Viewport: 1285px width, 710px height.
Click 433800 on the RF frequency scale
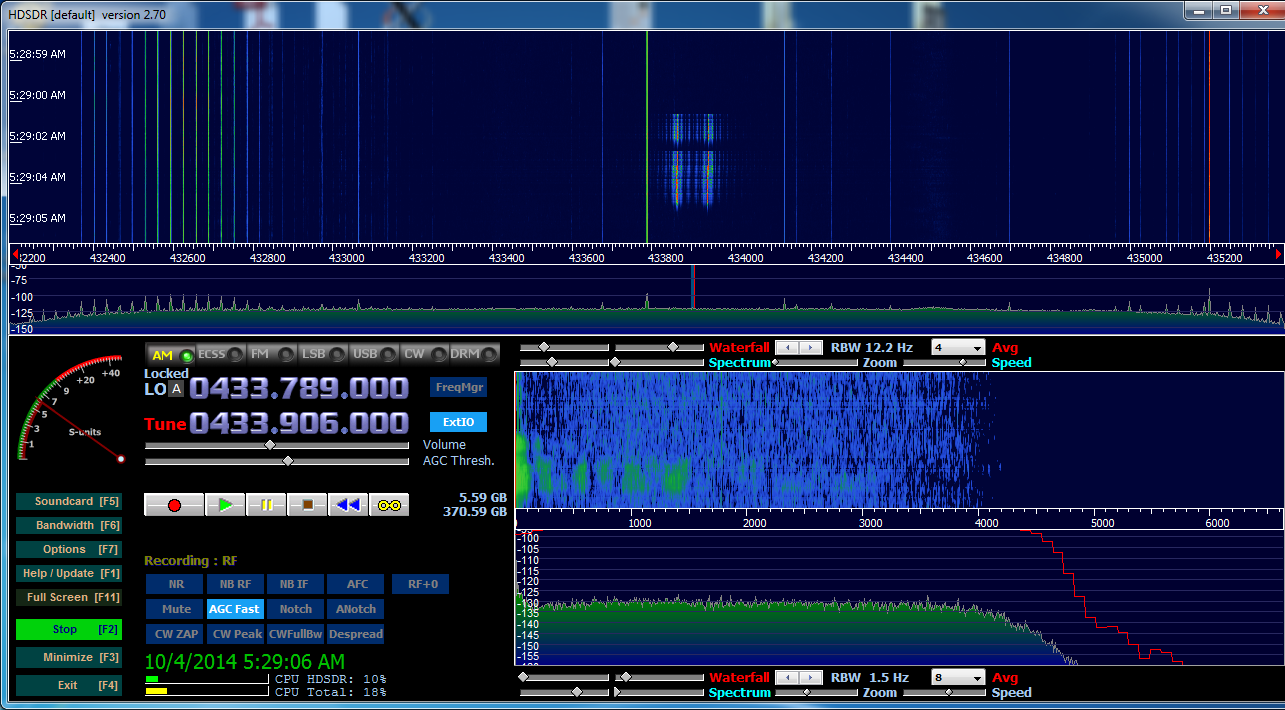coord(666,257)
